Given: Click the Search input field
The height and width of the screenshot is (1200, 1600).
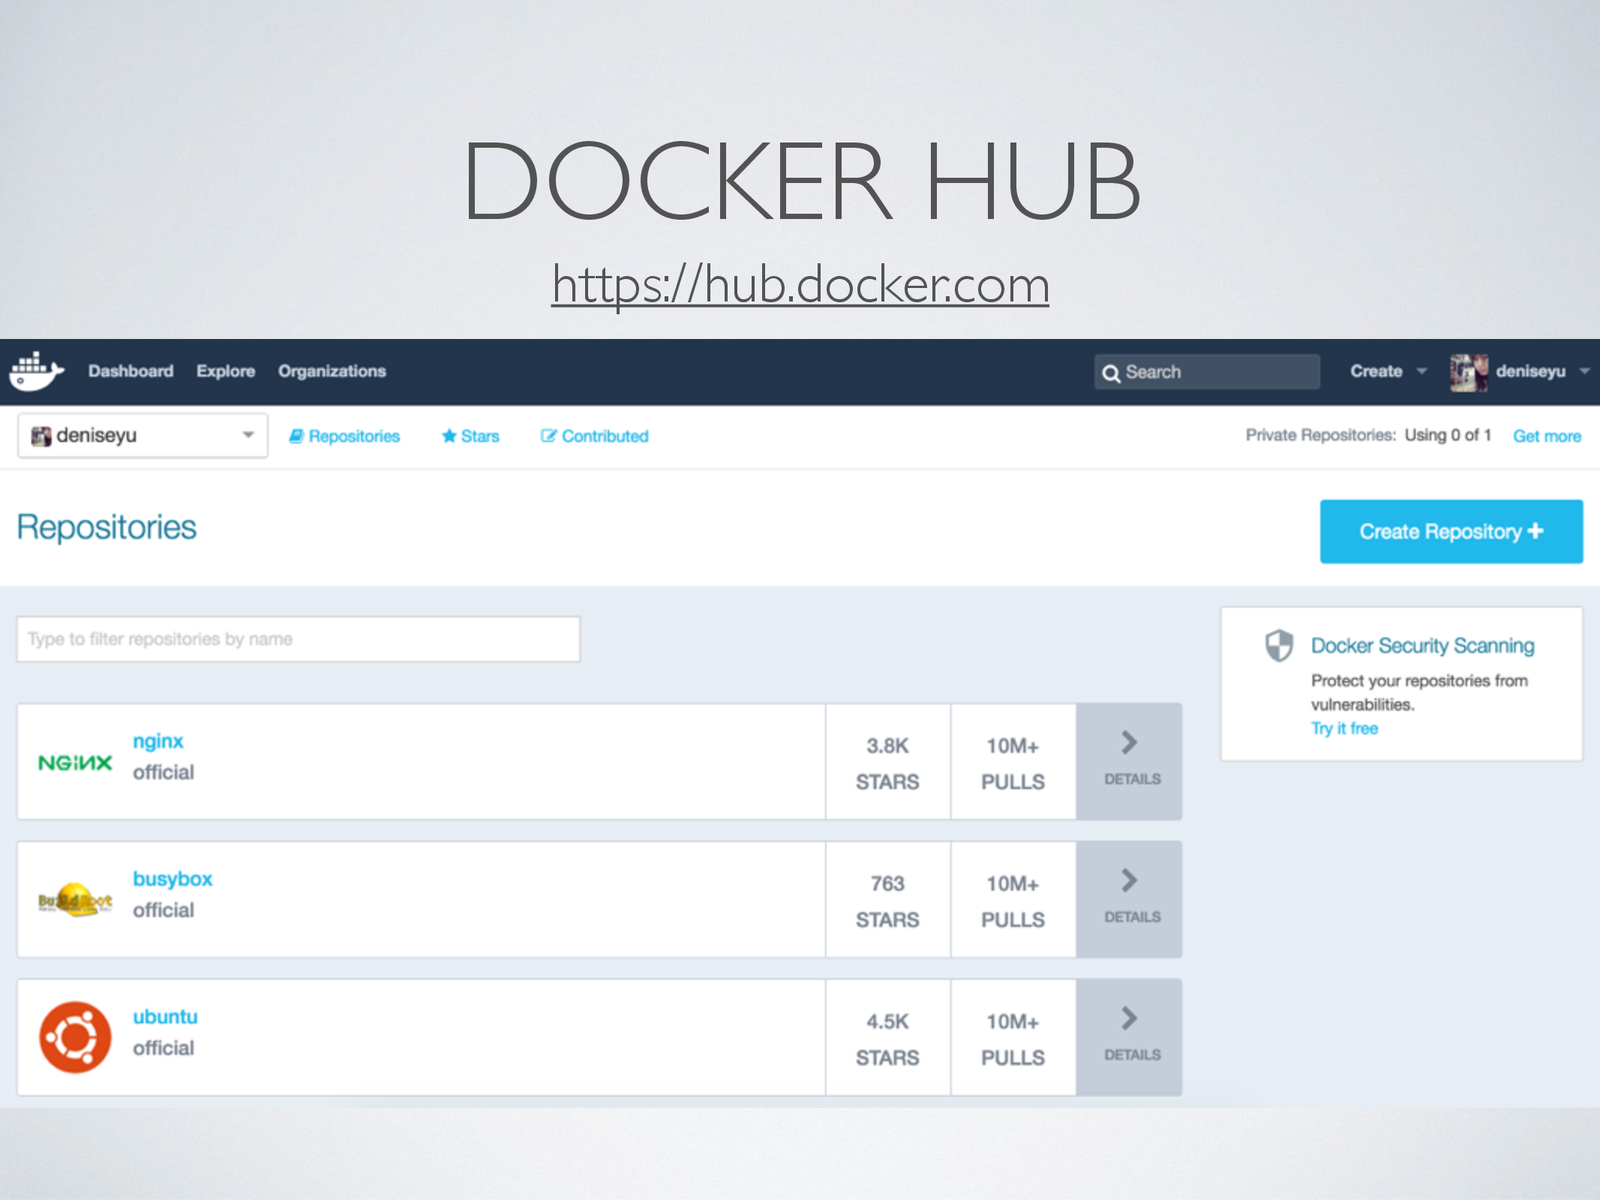Looking at the screenshot, I should (x=1207, y=372).
